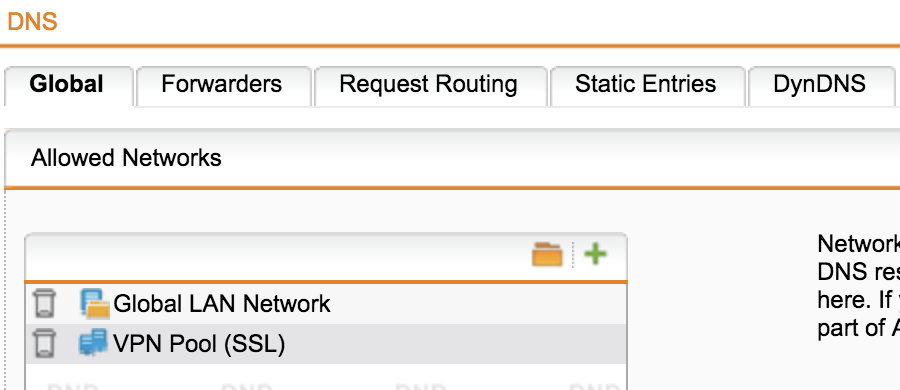Click the VPN Pool network object icon

pyautogui.click(x=93, y=342)
